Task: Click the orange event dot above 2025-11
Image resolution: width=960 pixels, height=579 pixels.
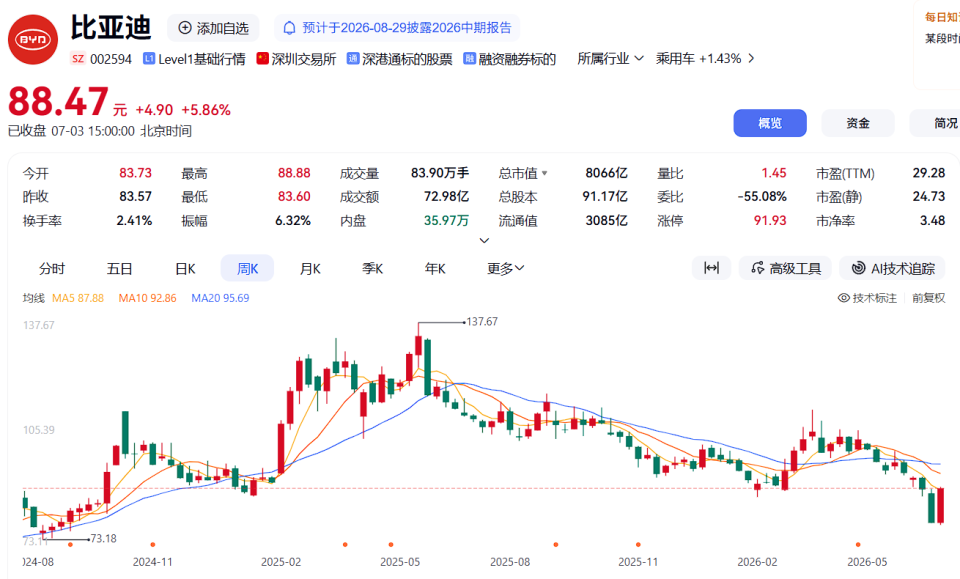Action: [x=638, y=544]
